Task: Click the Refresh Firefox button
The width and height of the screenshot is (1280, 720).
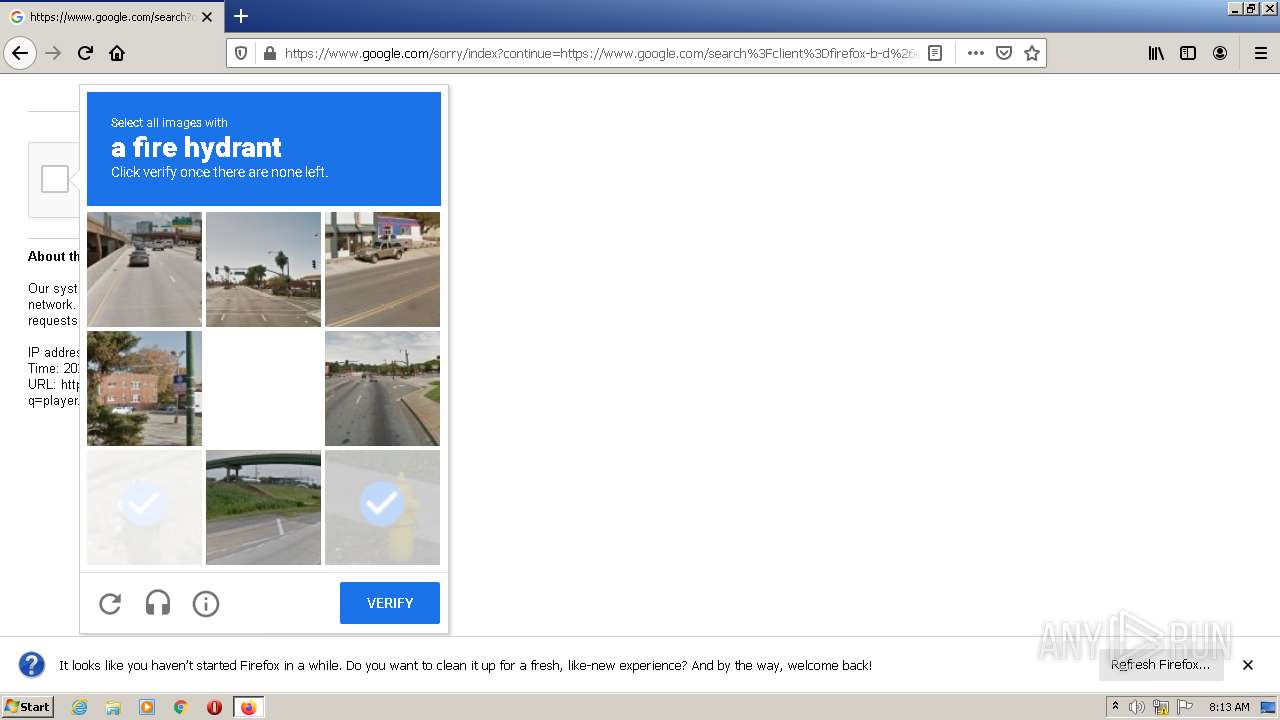Action: (x=1160, y=665)
